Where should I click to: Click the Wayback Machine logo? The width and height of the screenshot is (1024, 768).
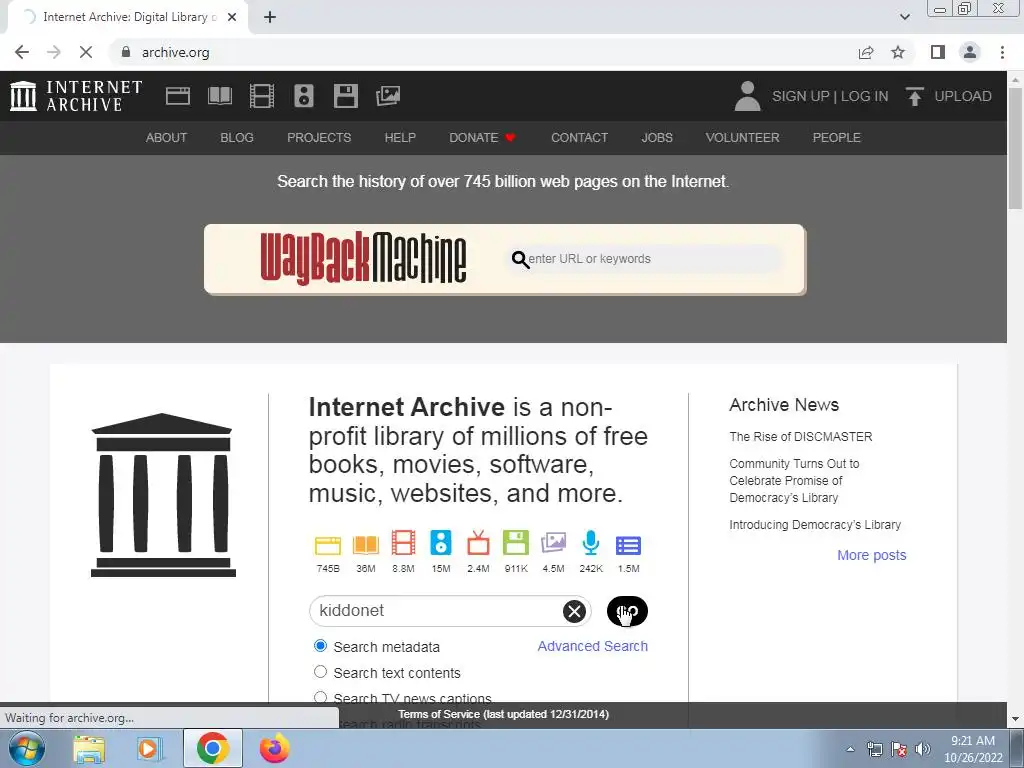(x=363, y=259)
